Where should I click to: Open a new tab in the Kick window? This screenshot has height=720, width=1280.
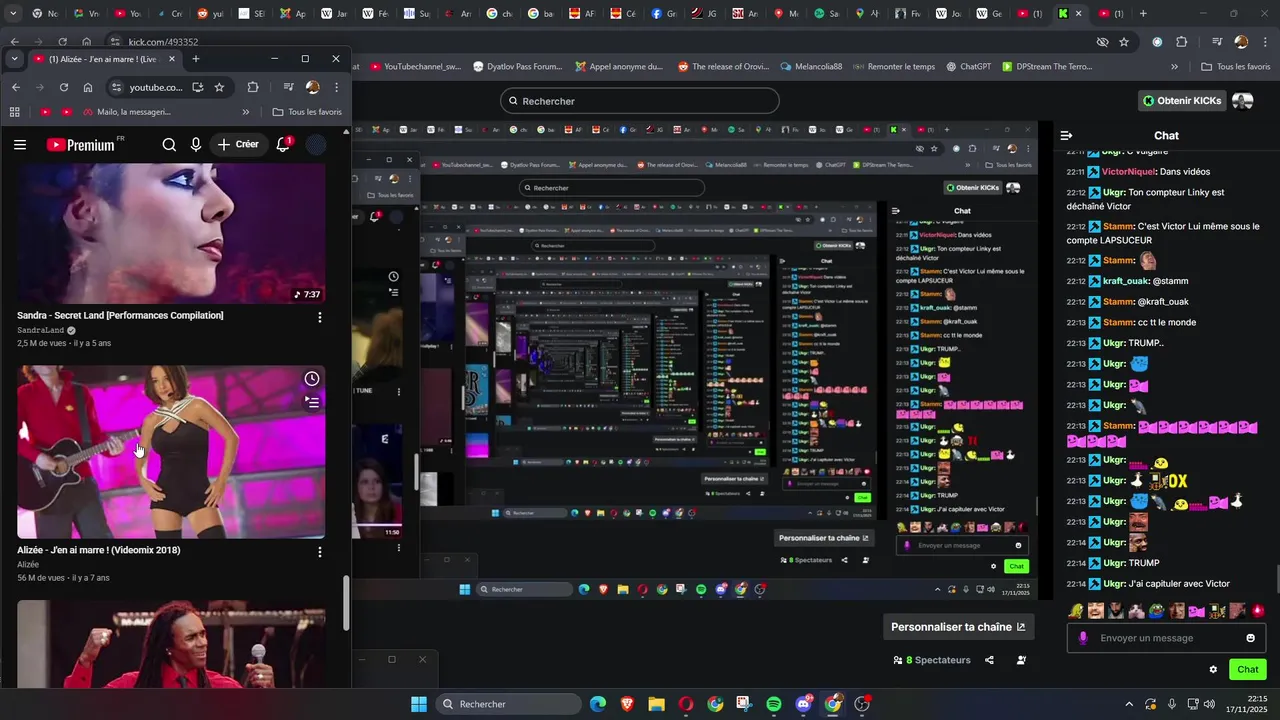pyautogui.click(x=1143, y=14)
